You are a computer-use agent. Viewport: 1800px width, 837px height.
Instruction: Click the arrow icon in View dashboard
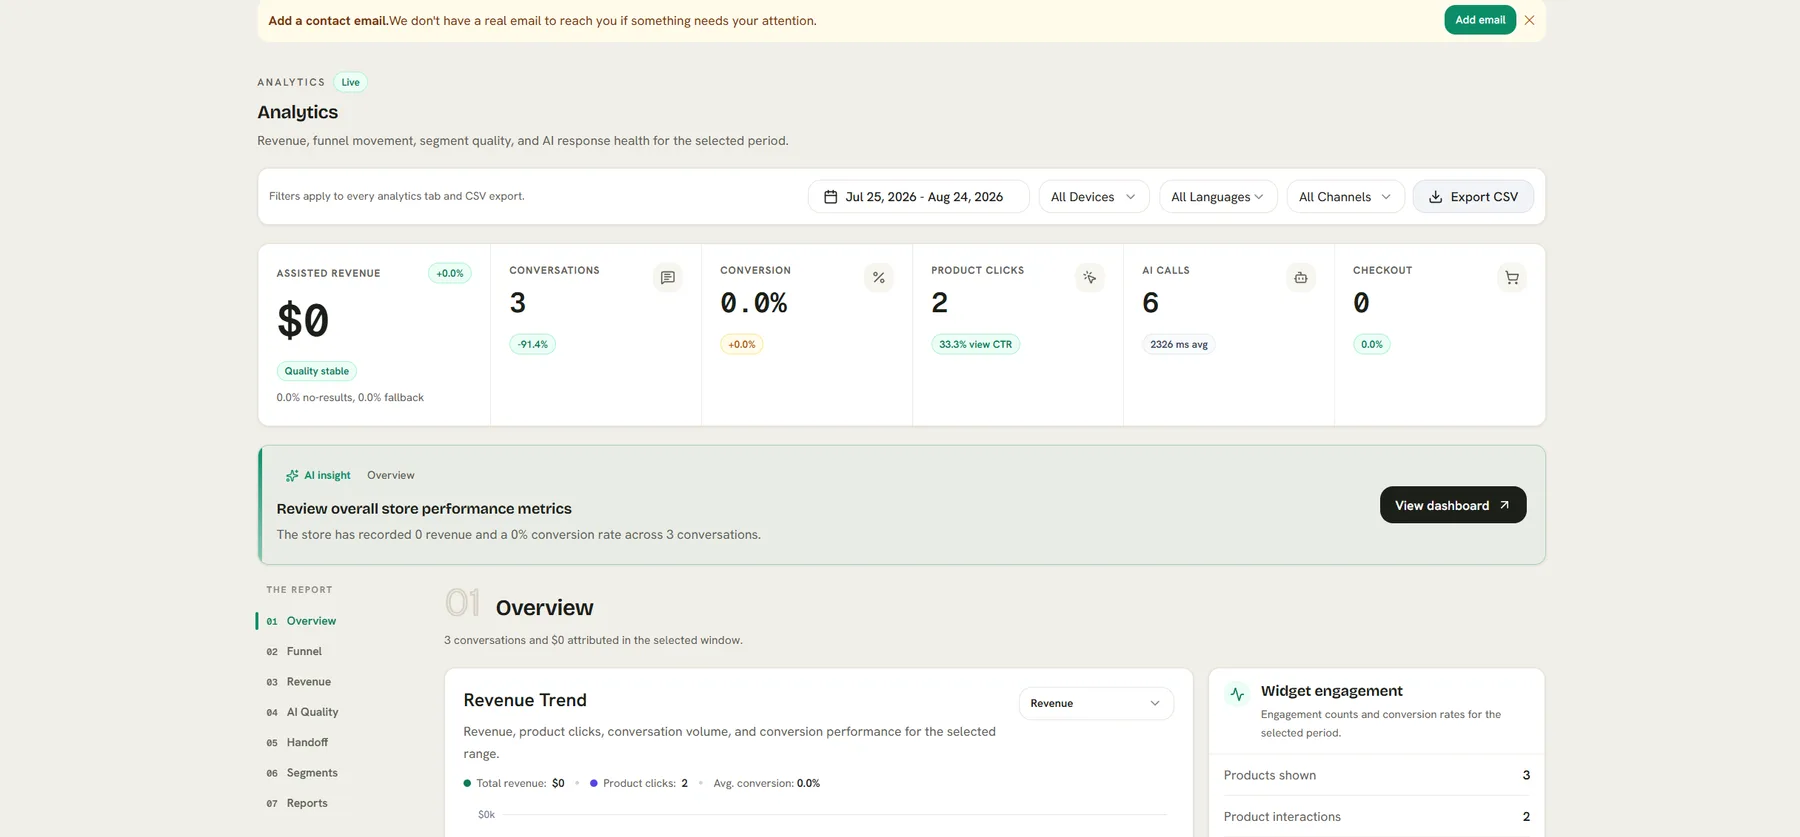(1504, 505)
